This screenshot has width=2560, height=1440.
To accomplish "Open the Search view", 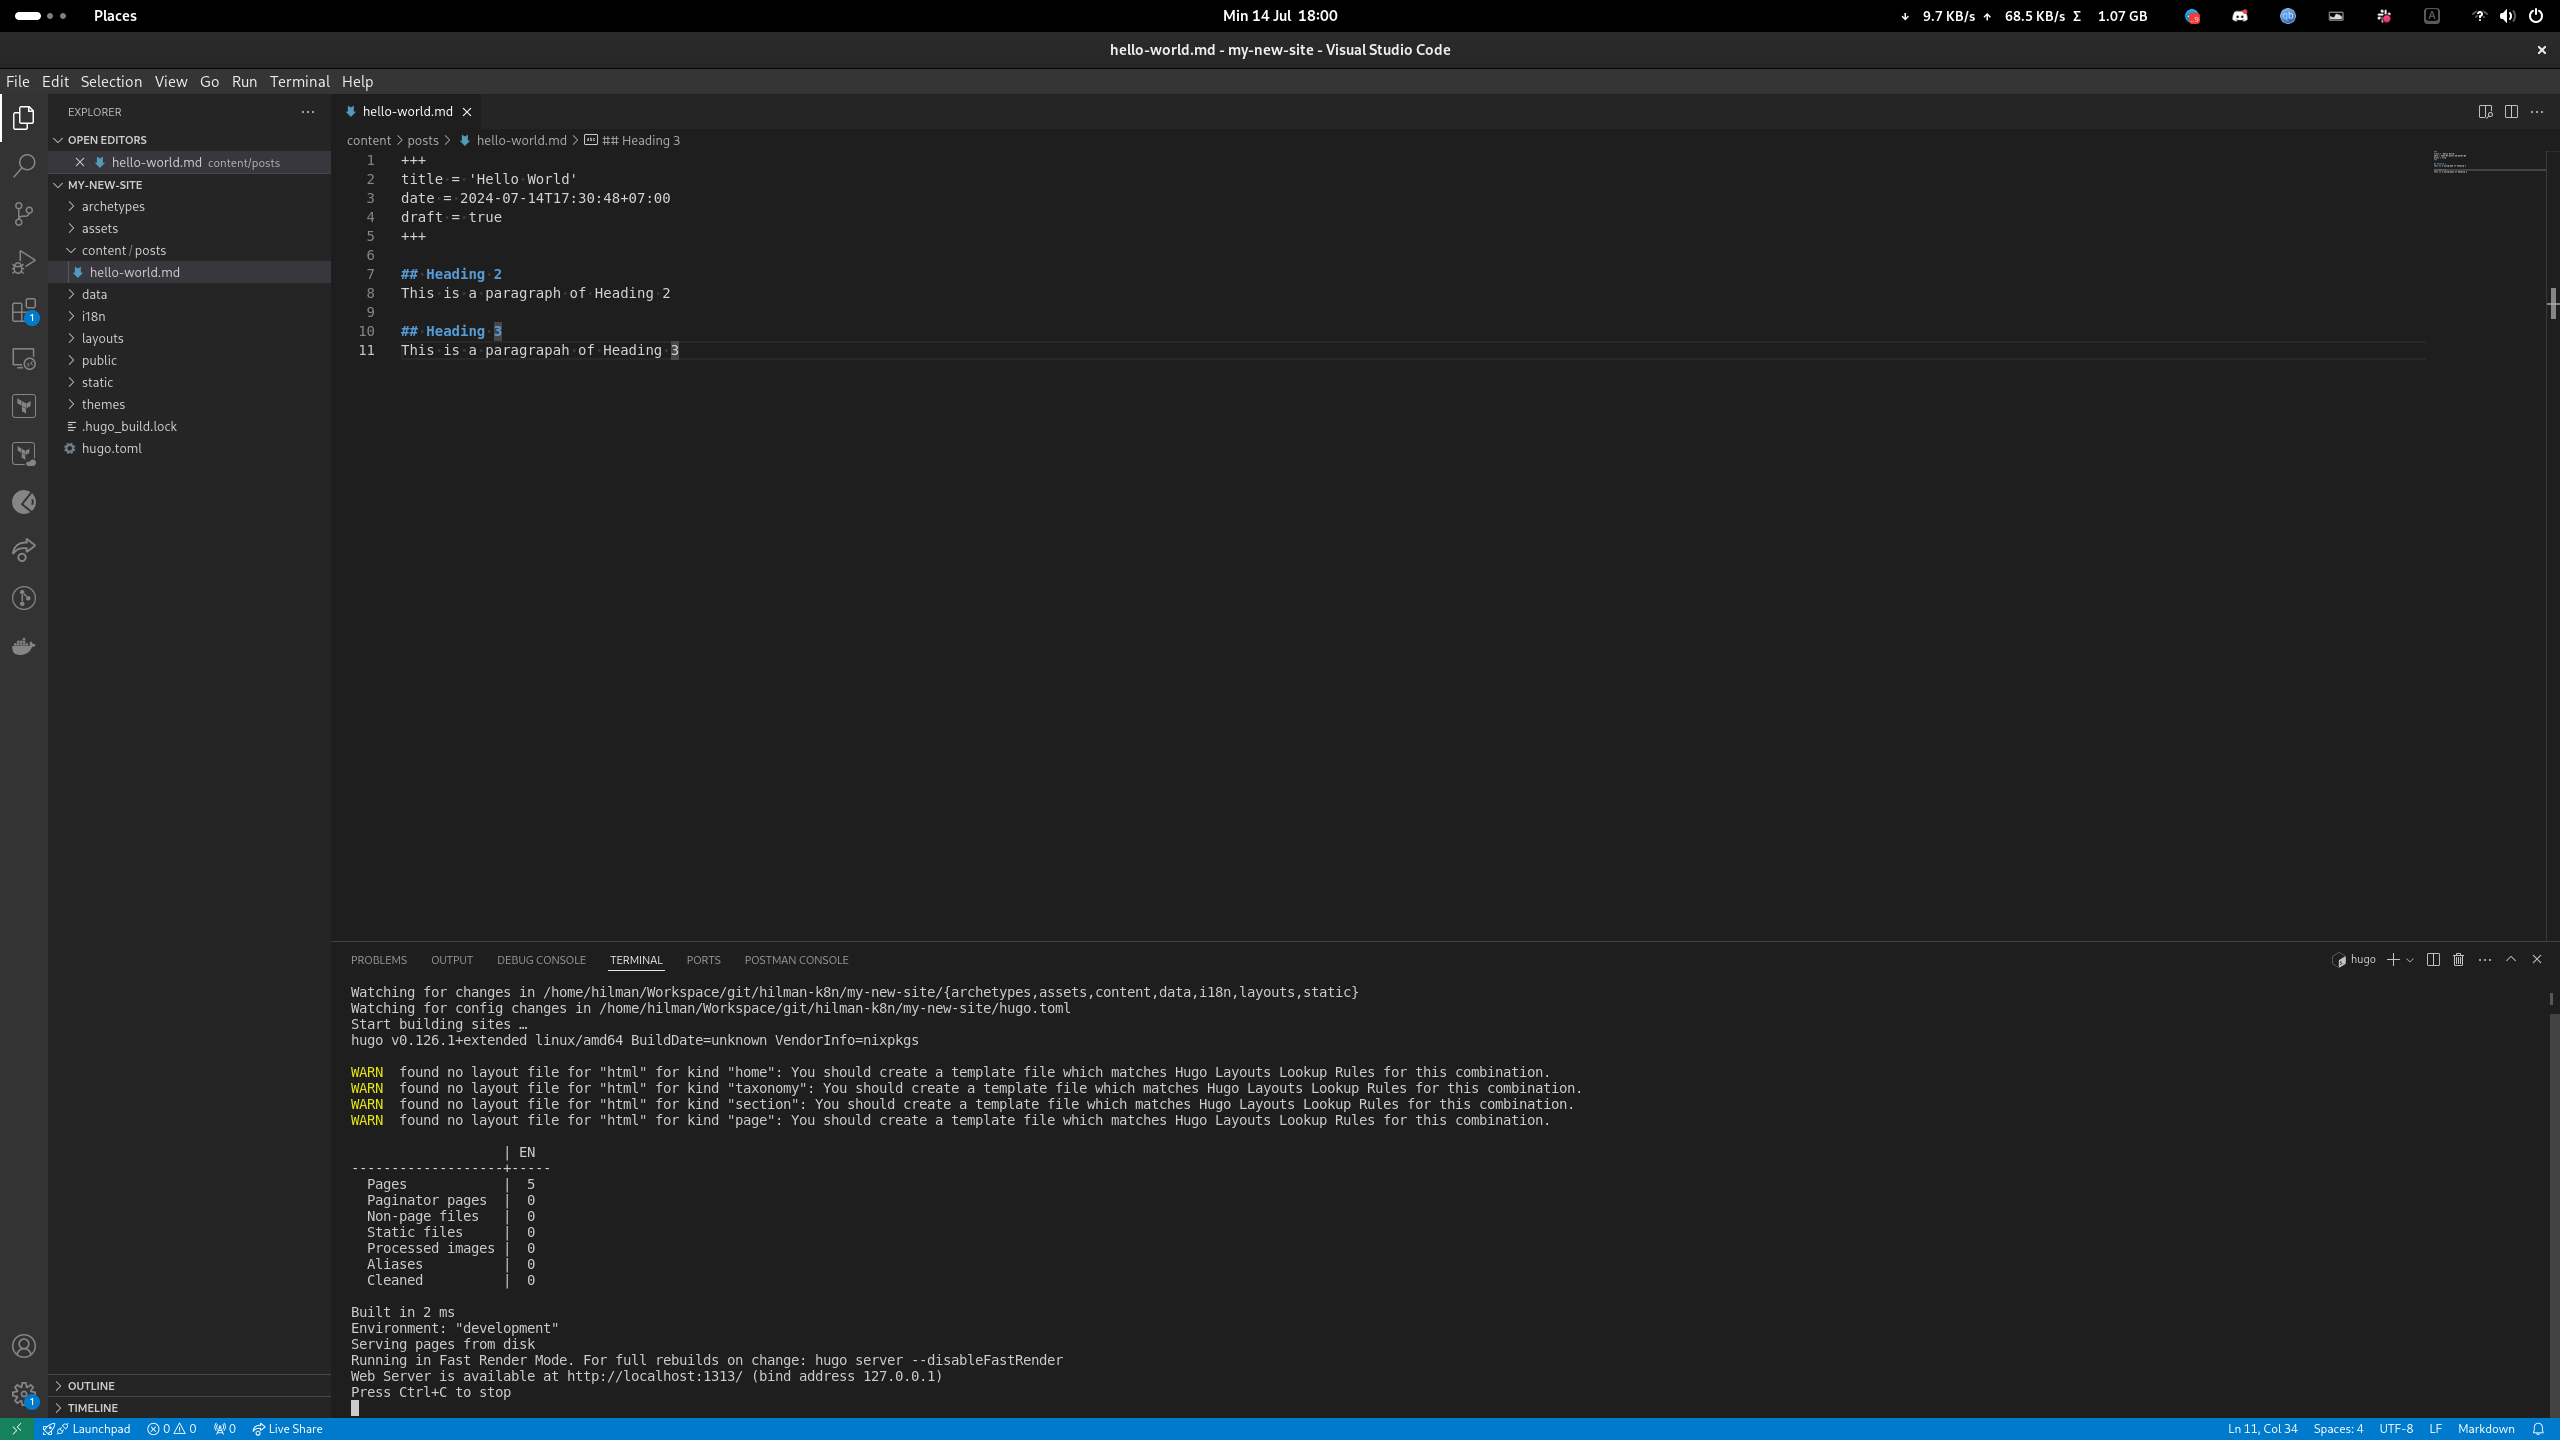I will coord(24,166).
